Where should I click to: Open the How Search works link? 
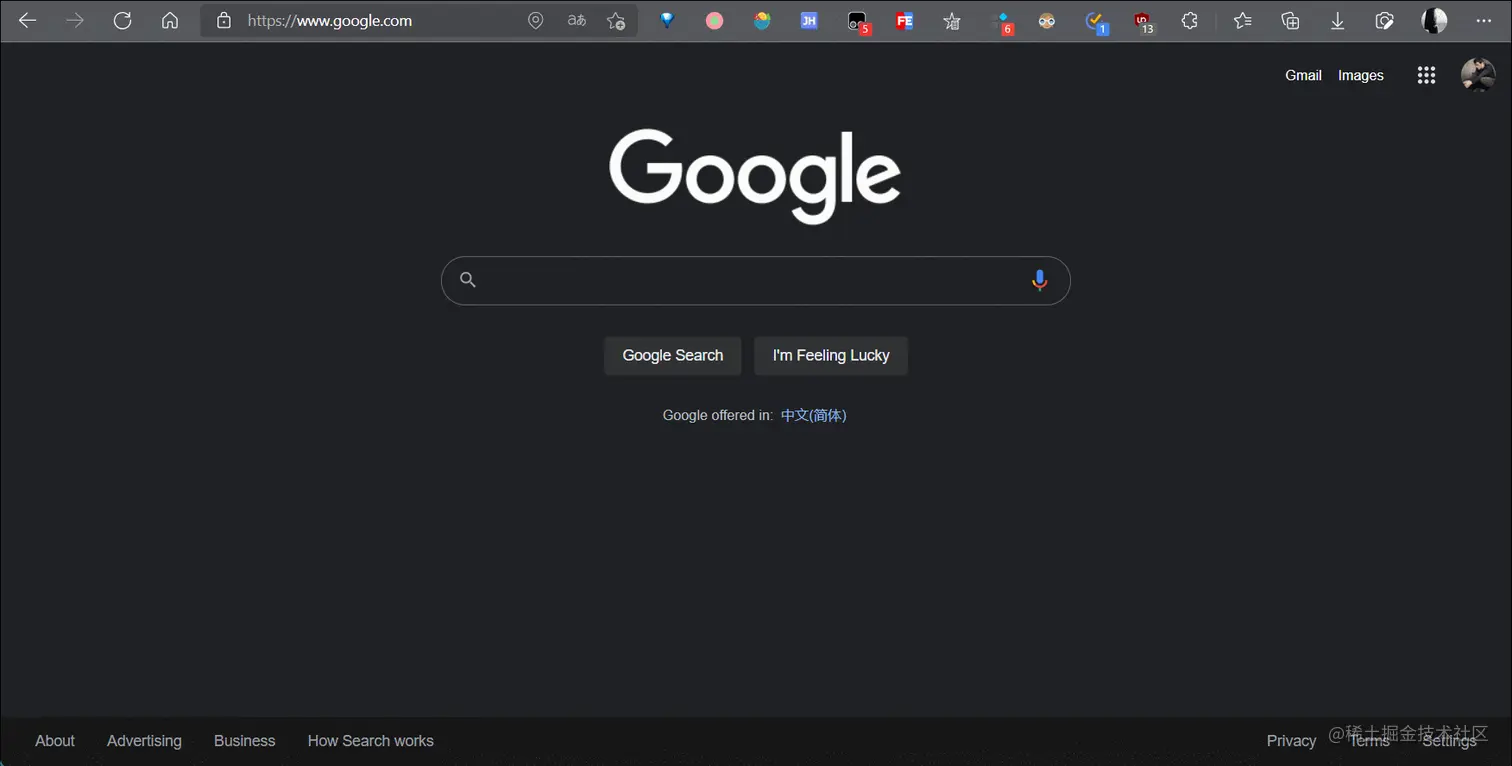[371, 741]
